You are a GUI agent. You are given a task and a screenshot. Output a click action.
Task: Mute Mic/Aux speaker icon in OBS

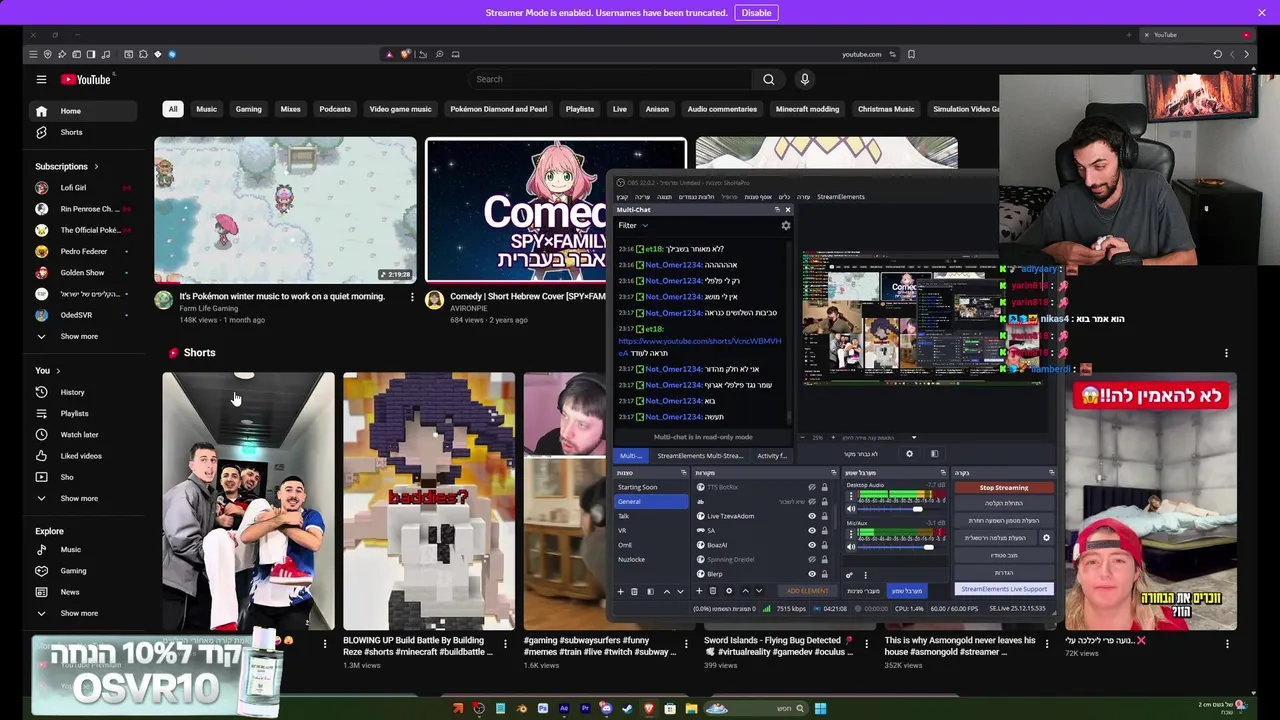(x=851, y=547)
